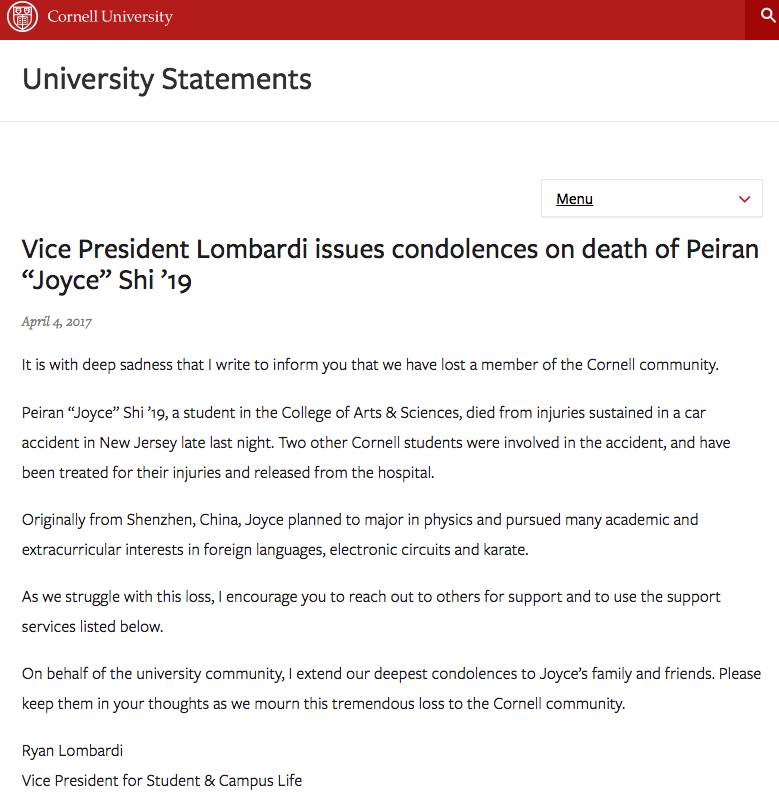Select the headline about Vice President Lombardi's condolences
Image resolution: width=779 pixels, height=797 pixels.
click(x=390, y=264)
